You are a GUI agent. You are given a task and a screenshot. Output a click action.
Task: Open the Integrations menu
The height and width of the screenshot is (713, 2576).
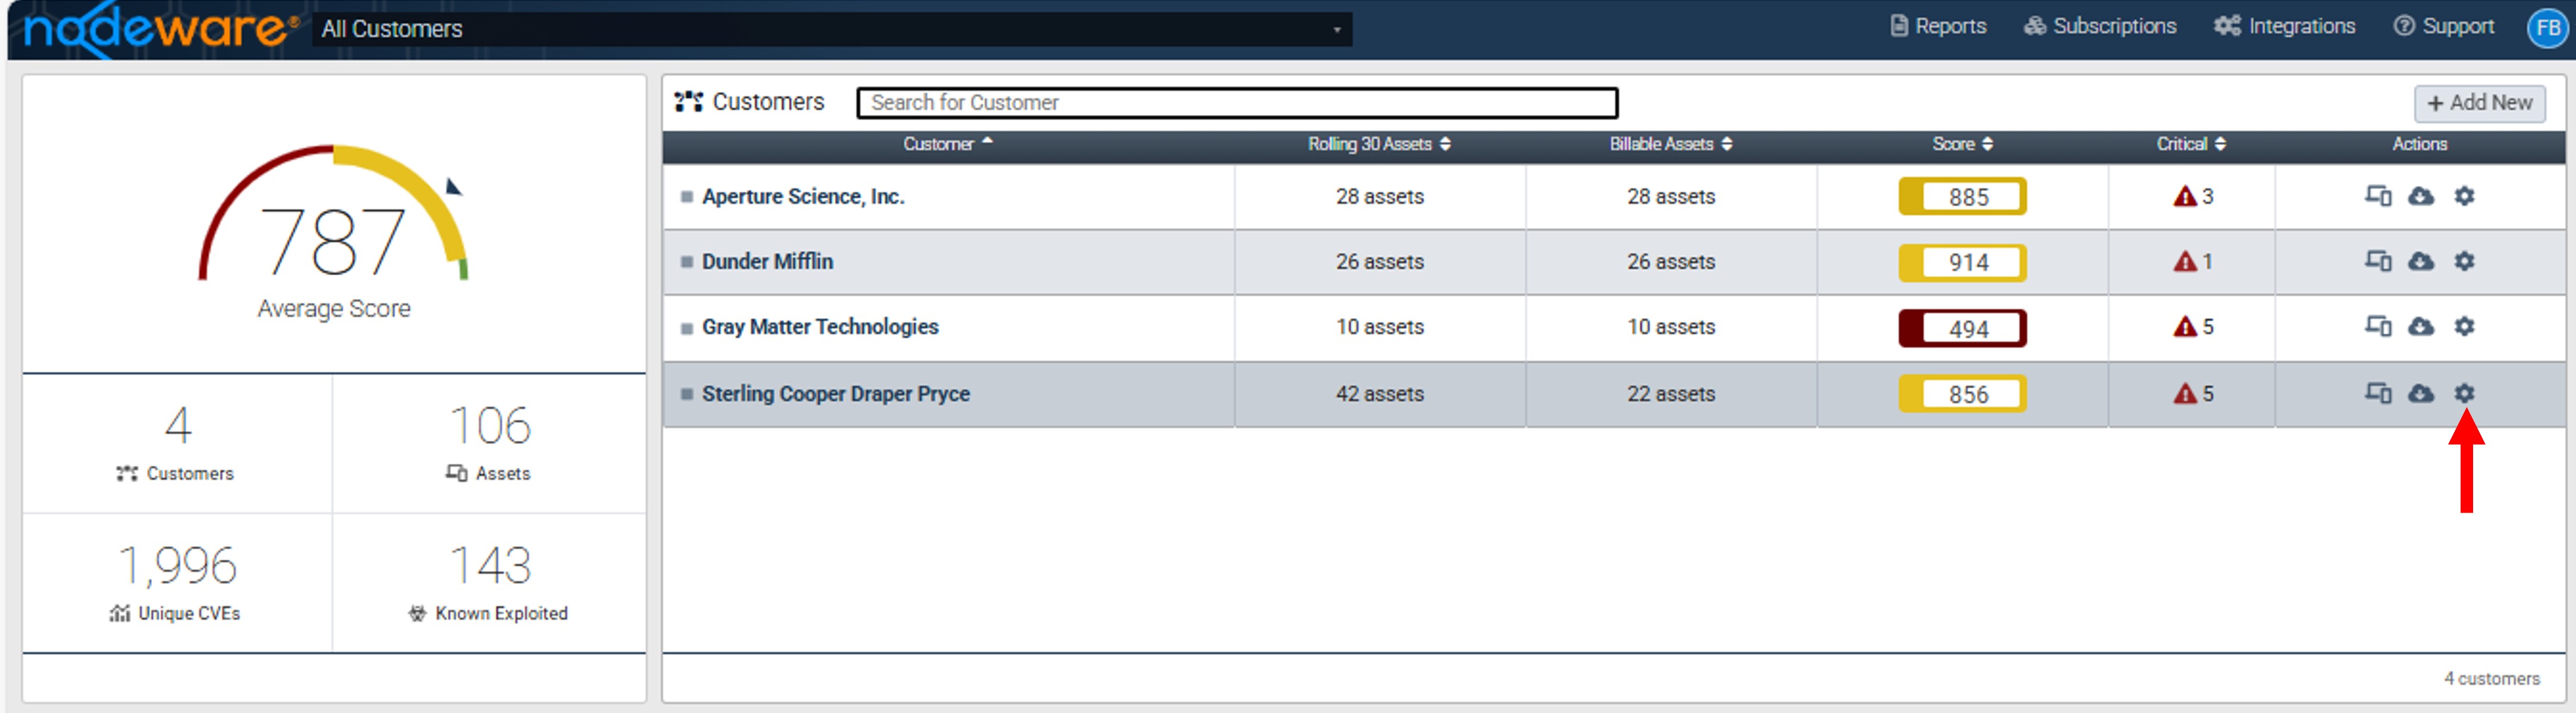pos(2284,26)
